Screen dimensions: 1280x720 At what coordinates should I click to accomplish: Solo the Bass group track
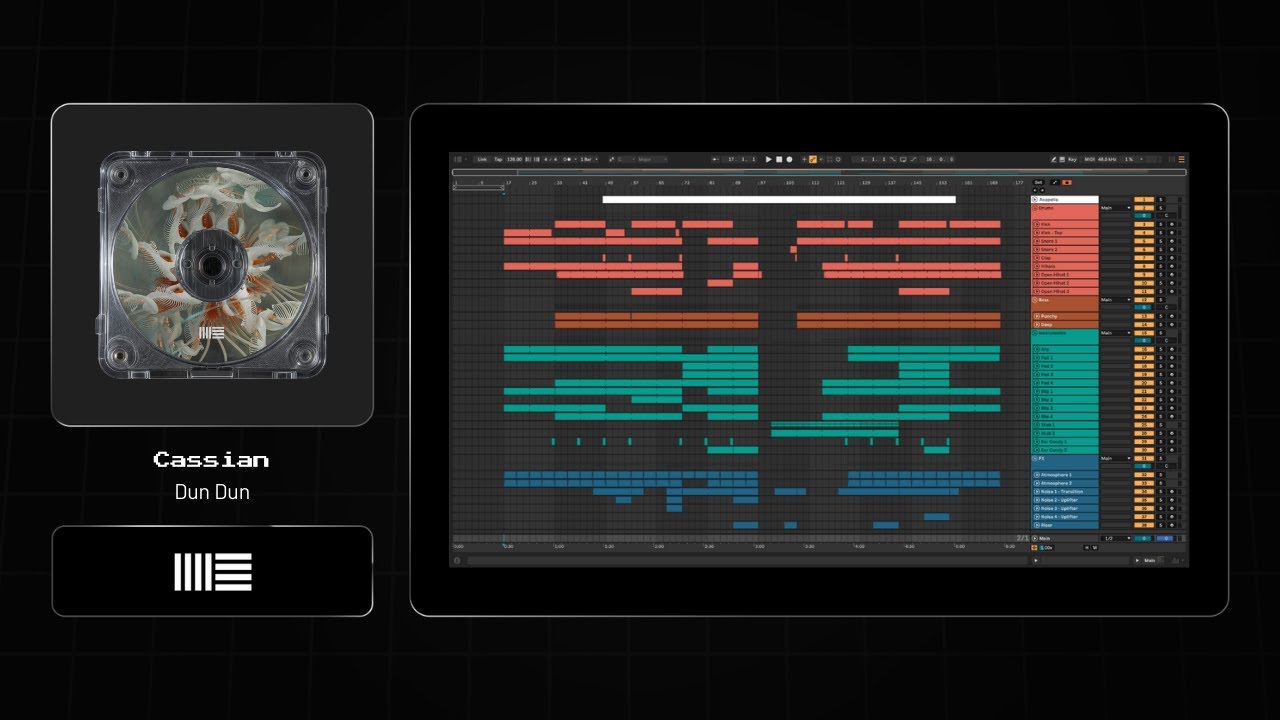[x=1160, y=299]
